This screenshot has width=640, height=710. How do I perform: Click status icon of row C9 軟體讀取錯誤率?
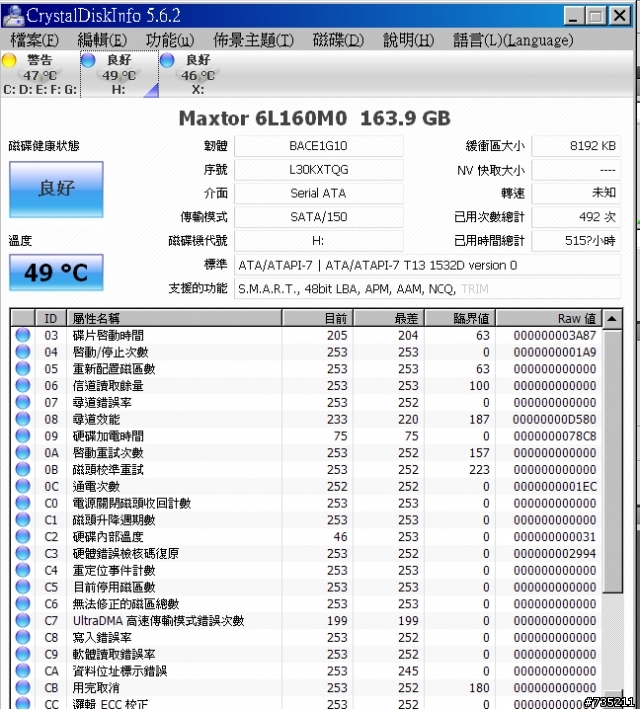(x=23, y=654)
